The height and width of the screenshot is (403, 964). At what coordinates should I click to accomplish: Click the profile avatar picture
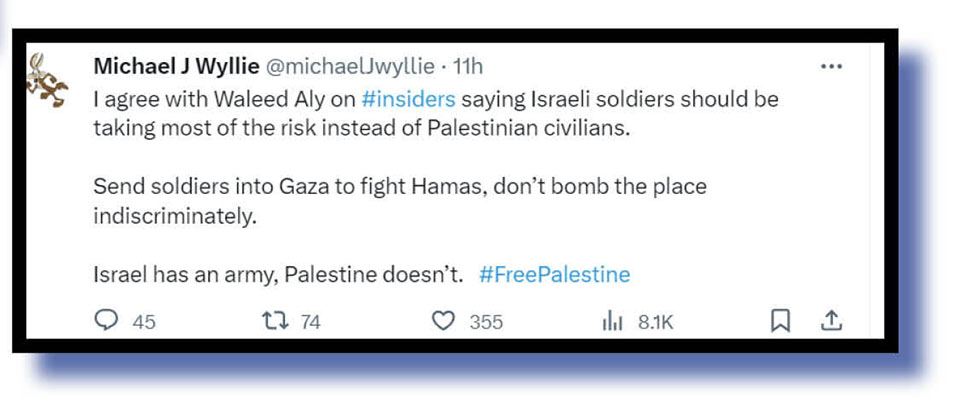(x=47, y=80)
